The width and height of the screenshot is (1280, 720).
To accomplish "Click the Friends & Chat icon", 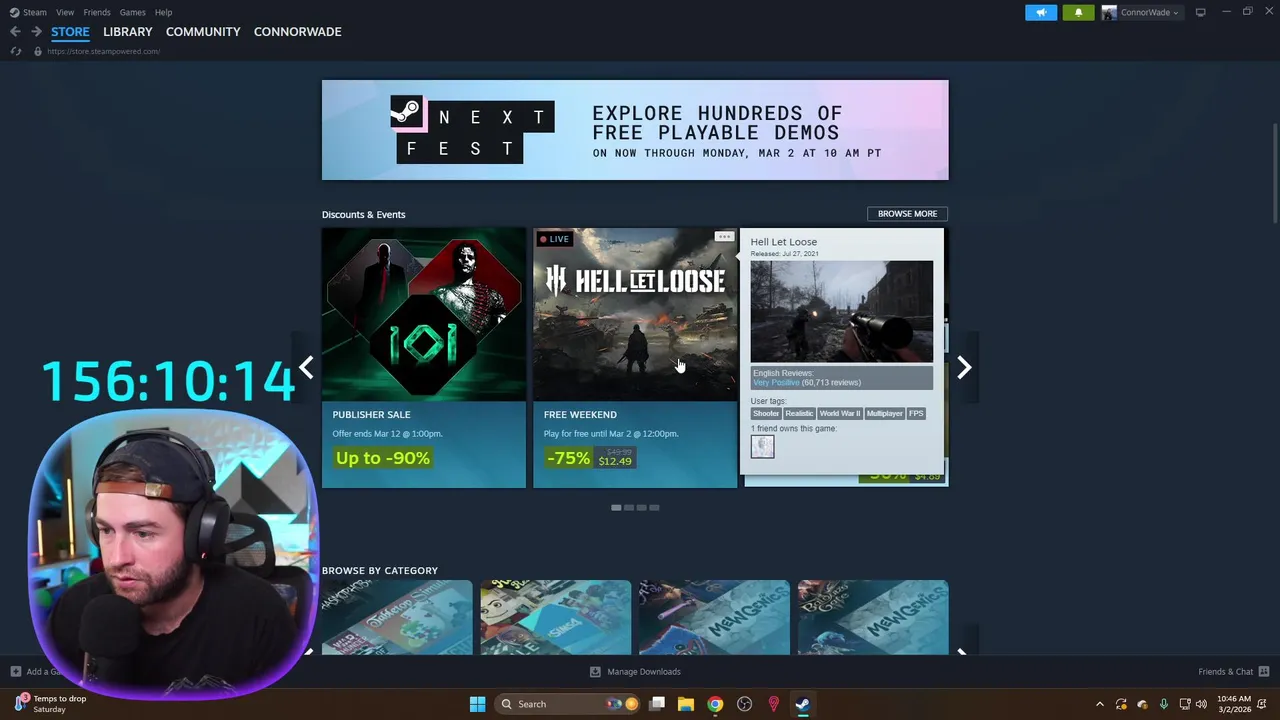I will pos(1264,671).
